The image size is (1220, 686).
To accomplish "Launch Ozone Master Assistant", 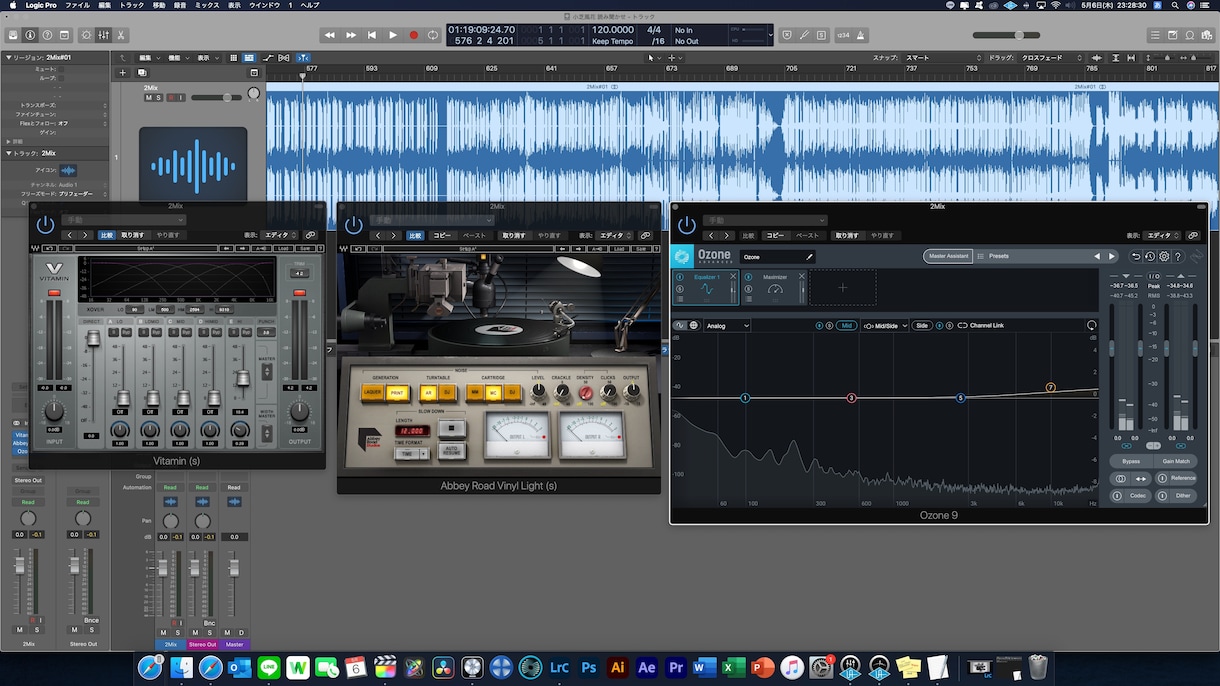I will coord(948,256).
